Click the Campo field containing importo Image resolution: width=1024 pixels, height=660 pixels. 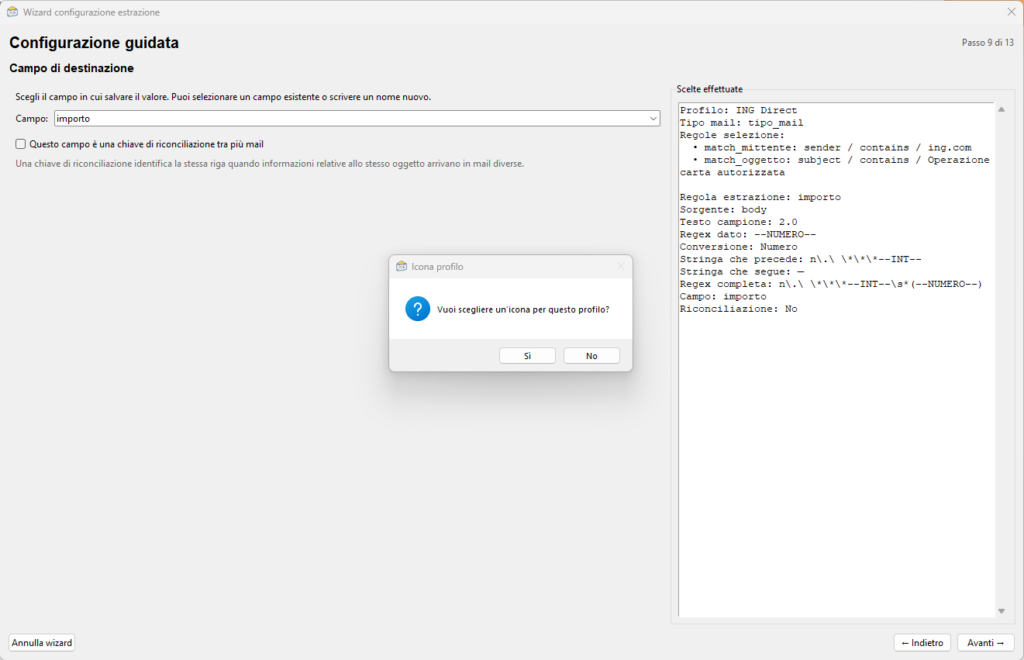coord(357,119)
